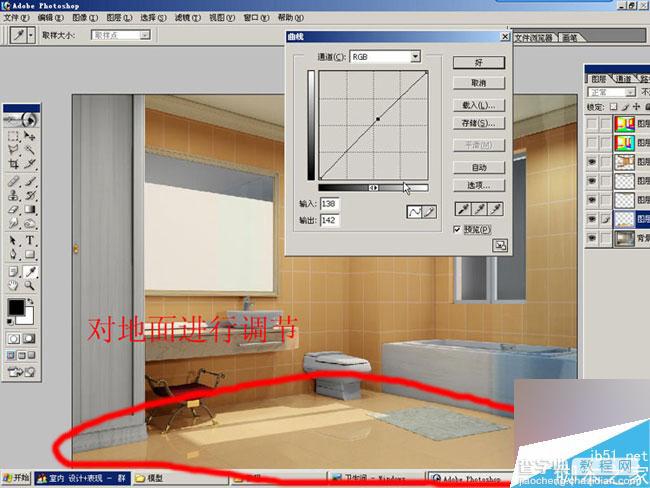Hide the fifth layer in Layers panel
The image size is (650, 488).
pos(592,200)
